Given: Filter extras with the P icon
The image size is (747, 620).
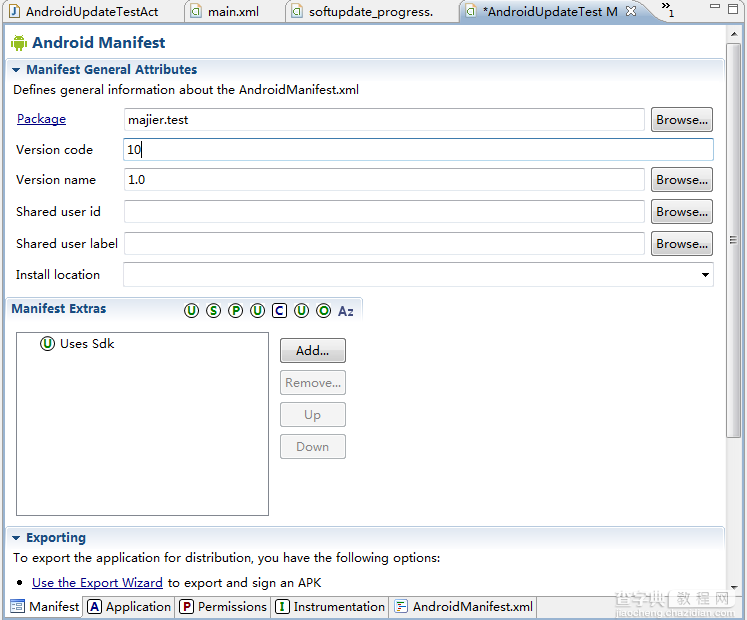Looking at the screenshot, I should (x=235, y=311).
